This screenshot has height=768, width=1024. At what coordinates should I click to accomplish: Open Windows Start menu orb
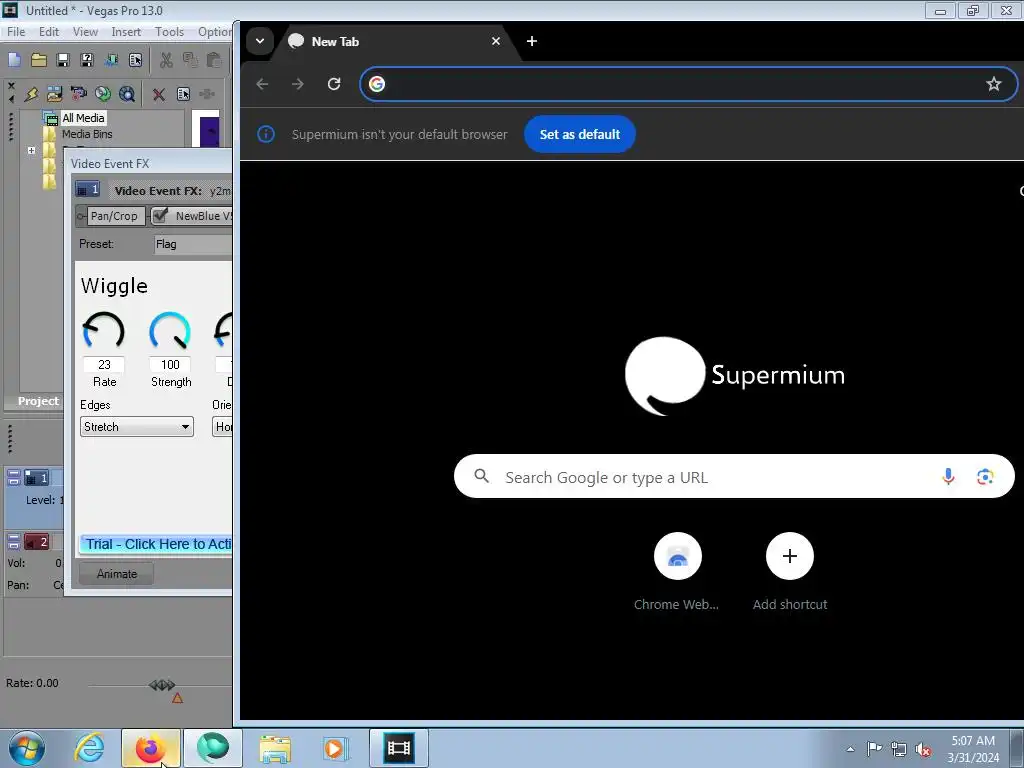coord(27,748)
